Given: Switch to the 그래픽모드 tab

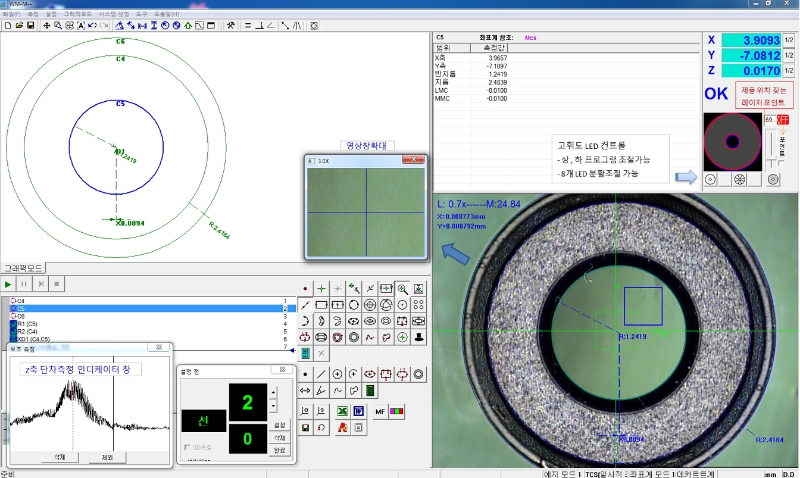Looking at the screenshot, I should click(x=22, y=268).
